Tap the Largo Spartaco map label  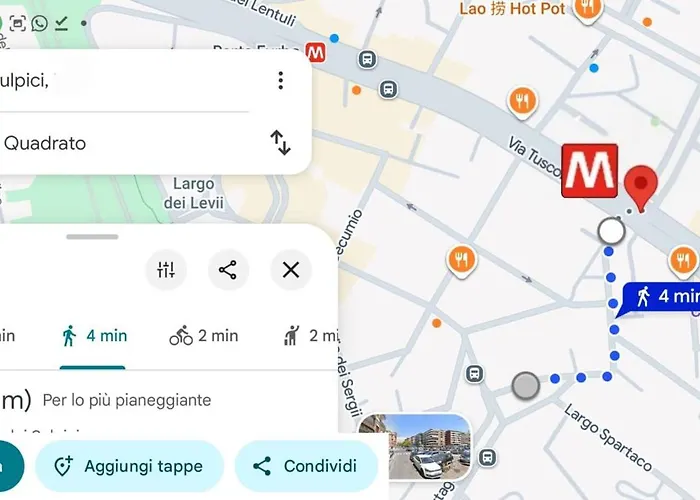point(608,437)
